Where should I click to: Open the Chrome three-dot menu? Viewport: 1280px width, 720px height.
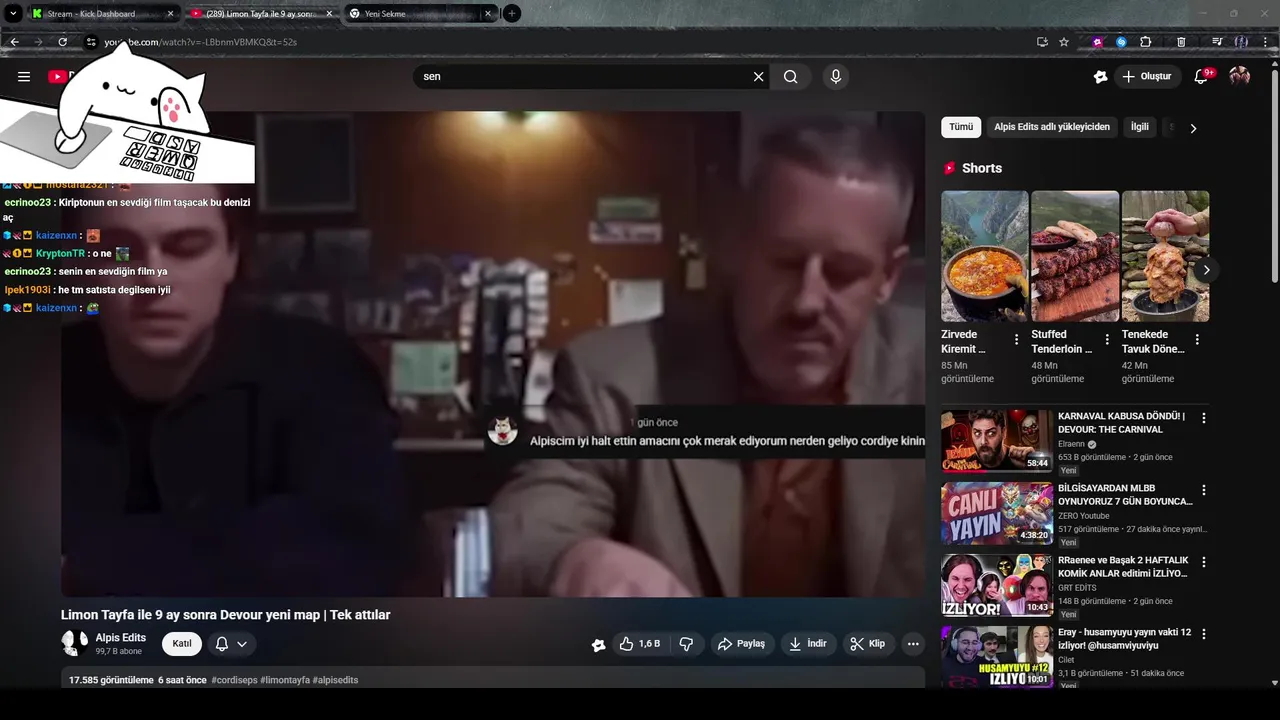pos(1266,42)
